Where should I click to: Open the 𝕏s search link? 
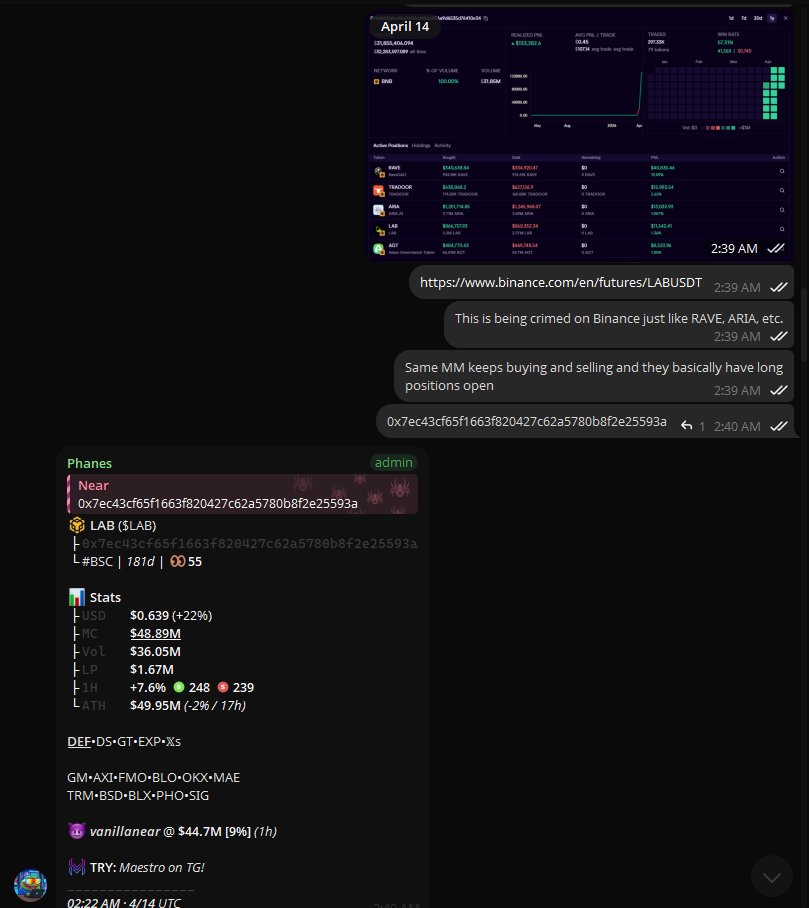click(173, 741)
